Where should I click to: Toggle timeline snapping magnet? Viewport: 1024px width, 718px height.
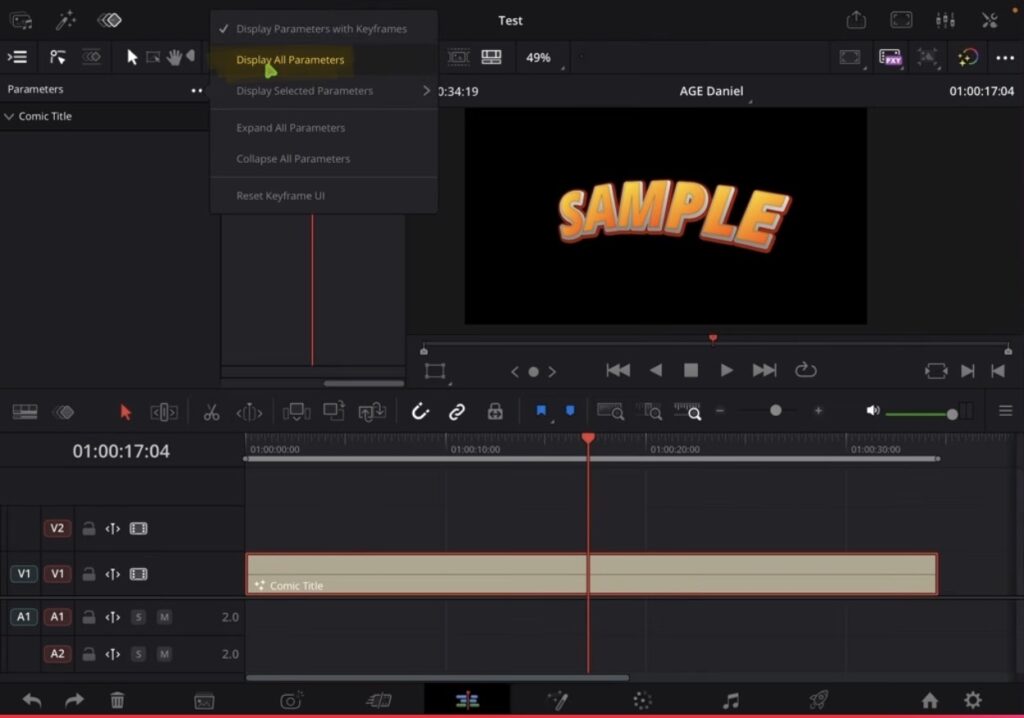[420, 412]
